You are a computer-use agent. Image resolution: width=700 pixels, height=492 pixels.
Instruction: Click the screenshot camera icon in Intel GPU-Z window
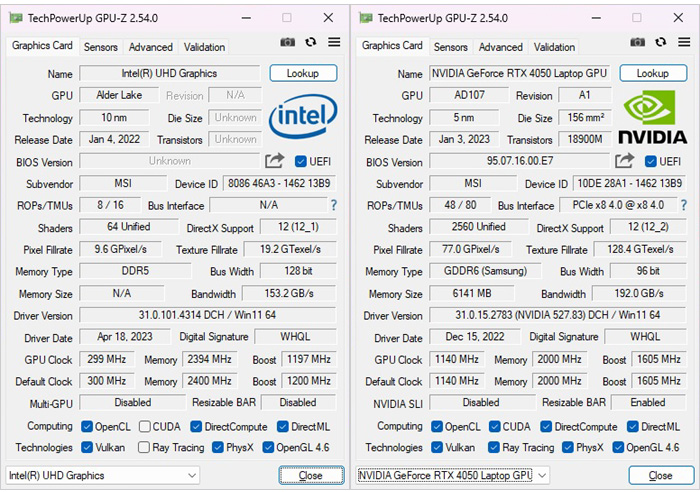click(288, 42)
